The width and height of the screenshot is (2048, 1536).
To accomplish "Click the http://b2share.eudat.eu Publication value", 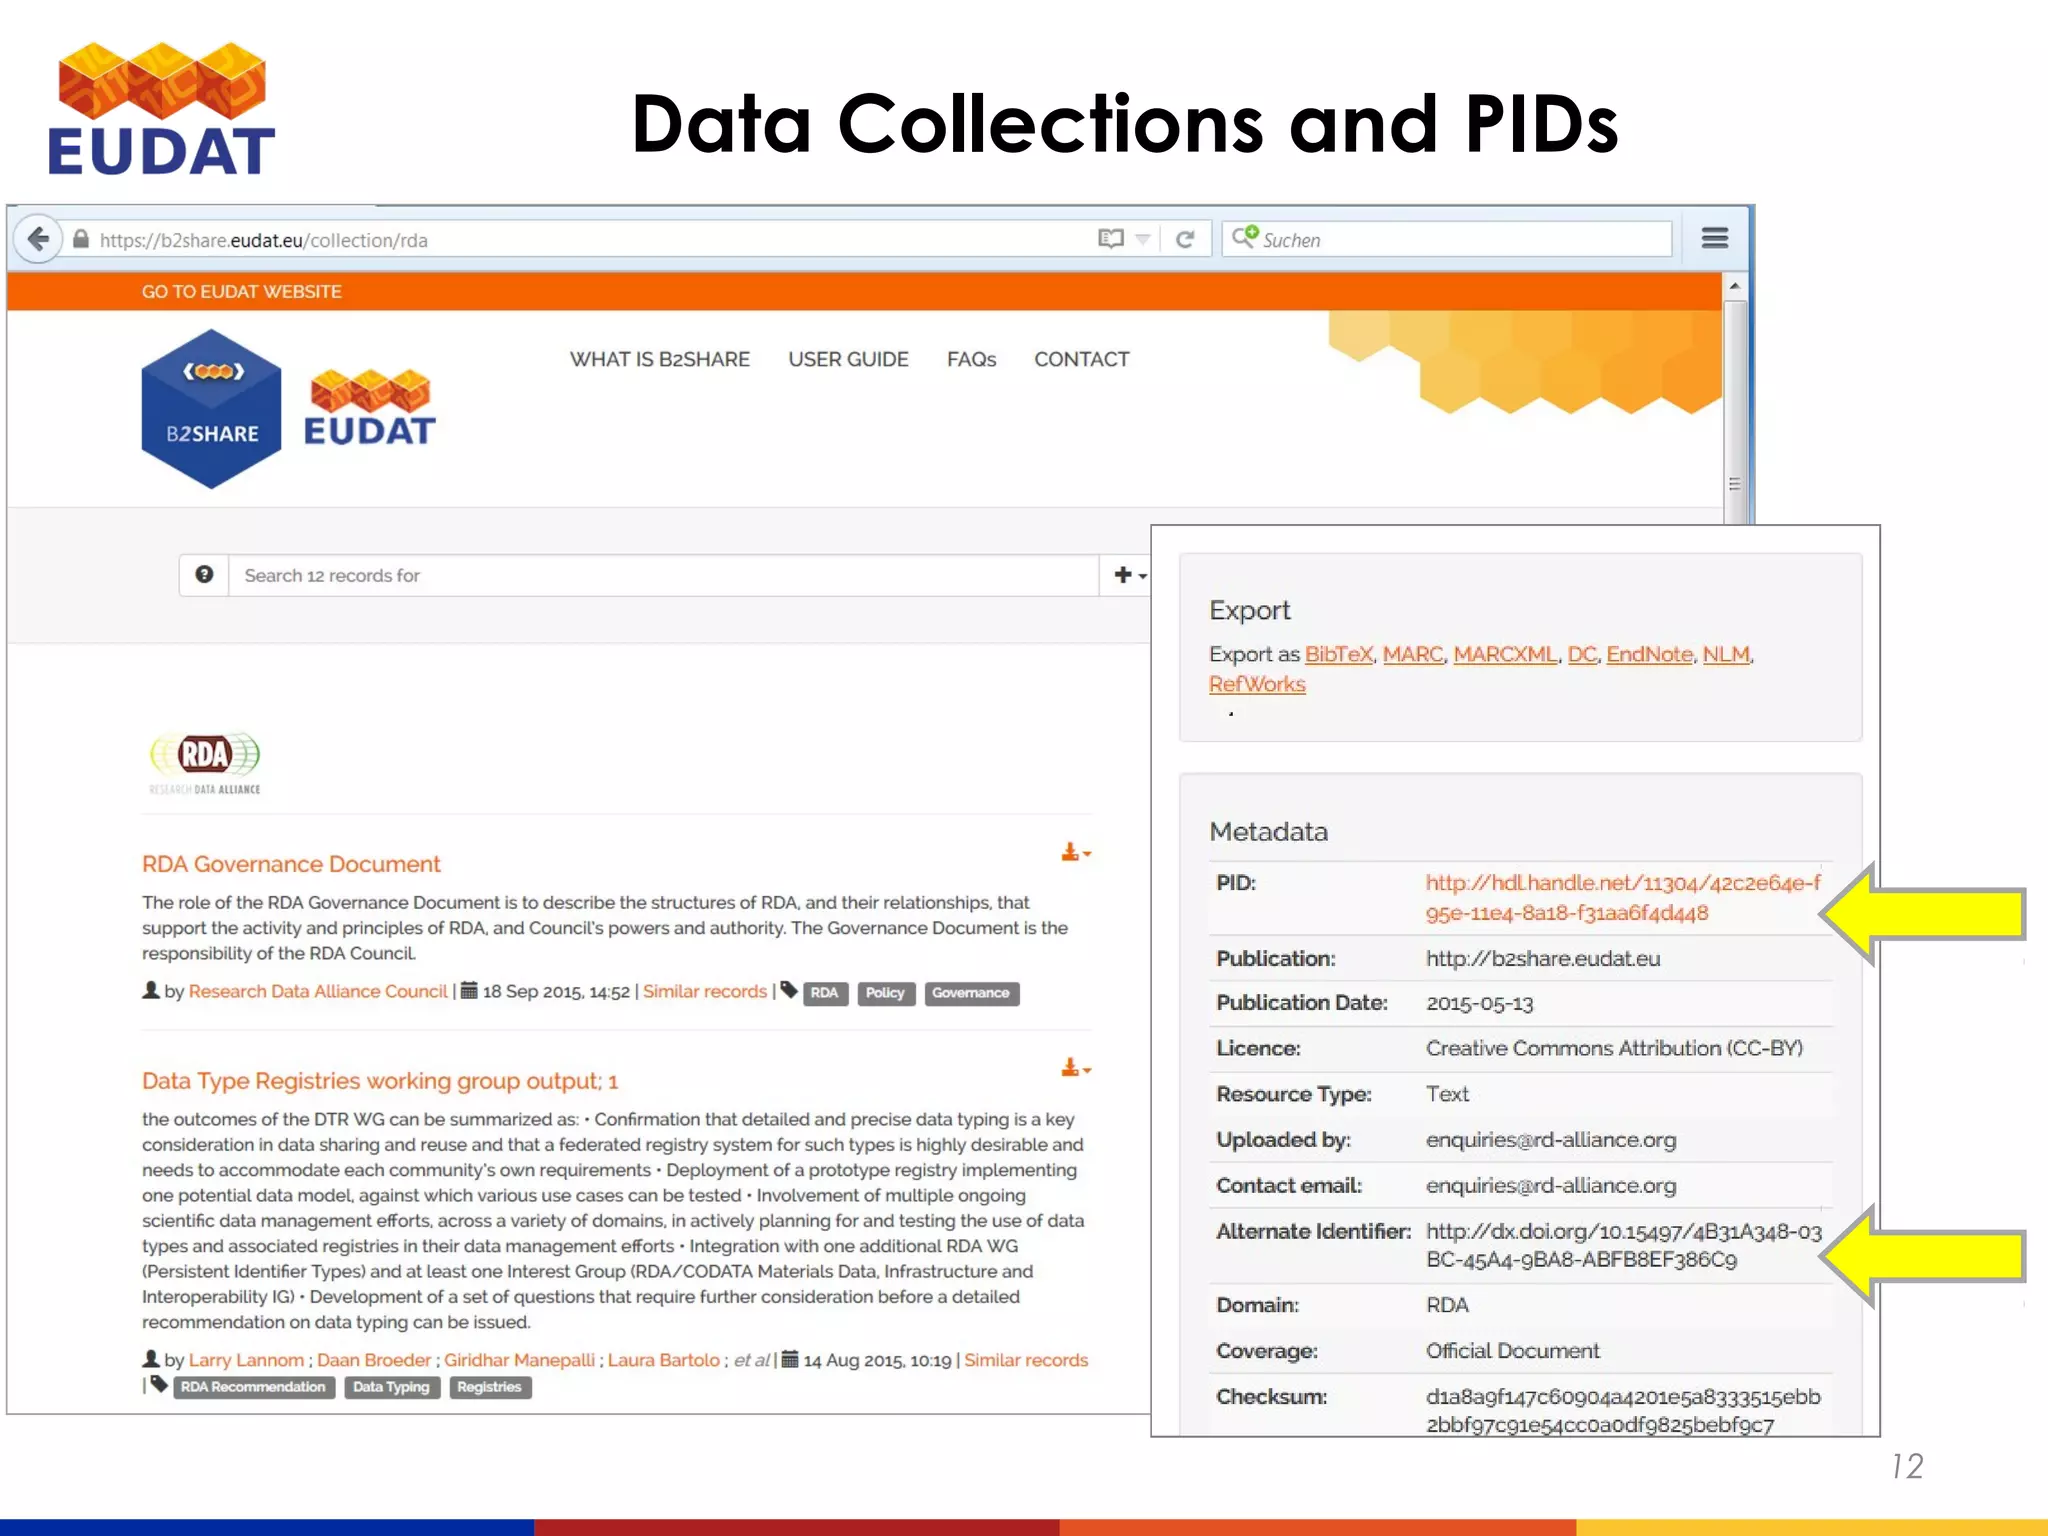I will point(1542,958).
